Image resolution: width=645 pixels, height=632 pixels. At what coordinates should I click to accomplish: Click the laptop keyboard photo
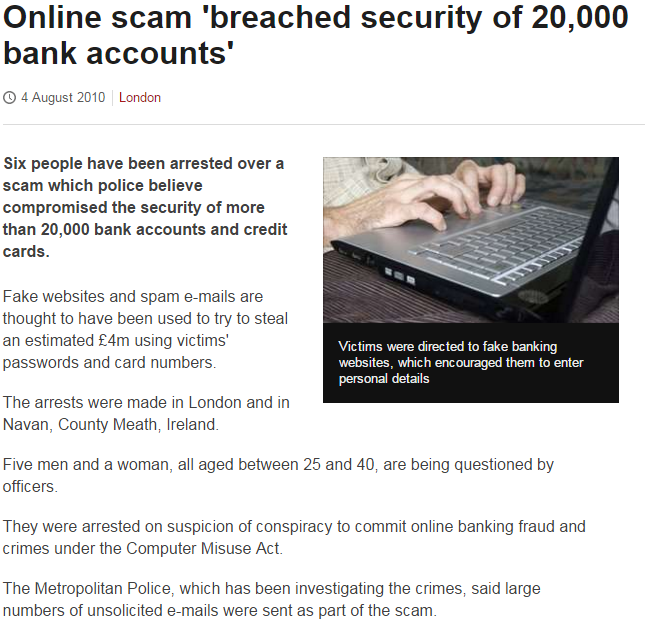click(471, 240)
